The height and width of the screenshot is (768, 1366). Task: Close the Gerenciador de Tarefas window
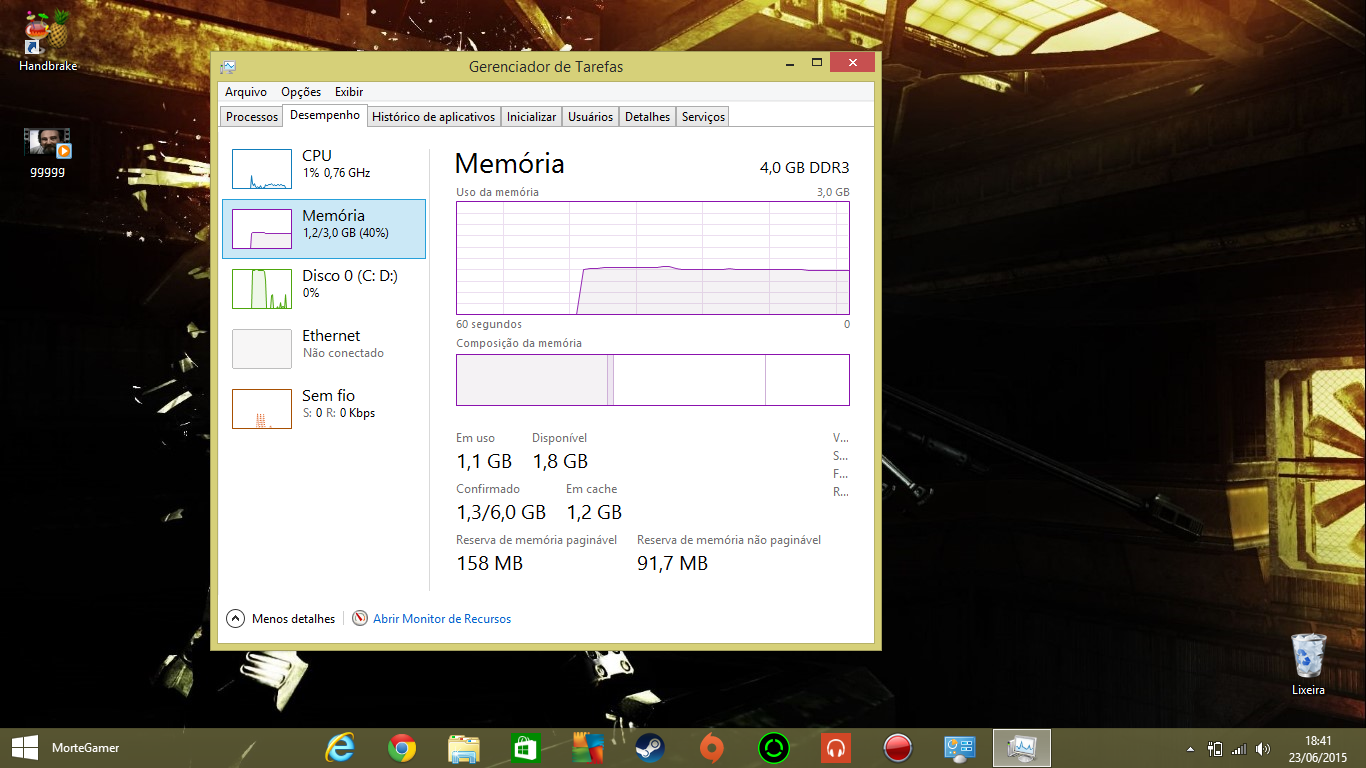click(853, 63)
